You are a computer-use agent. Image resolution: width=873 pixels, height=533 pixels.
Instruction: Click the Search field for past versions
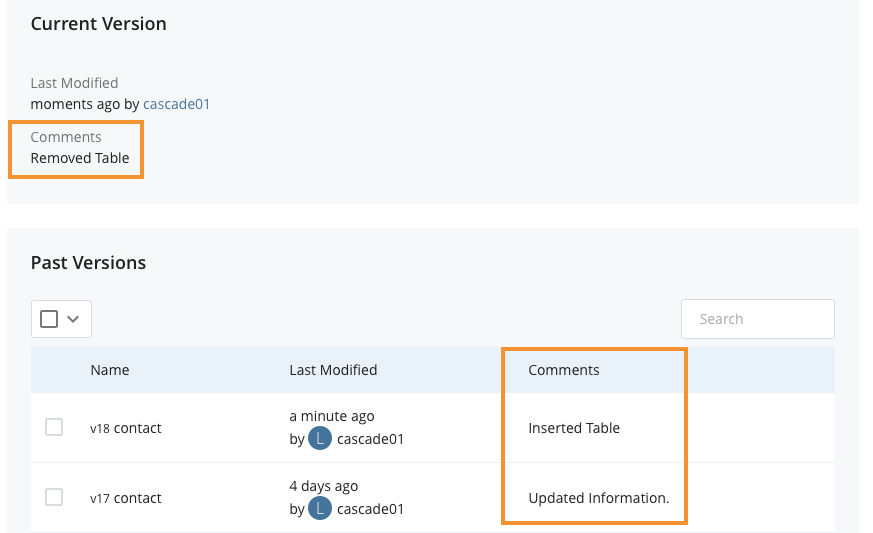757,319
